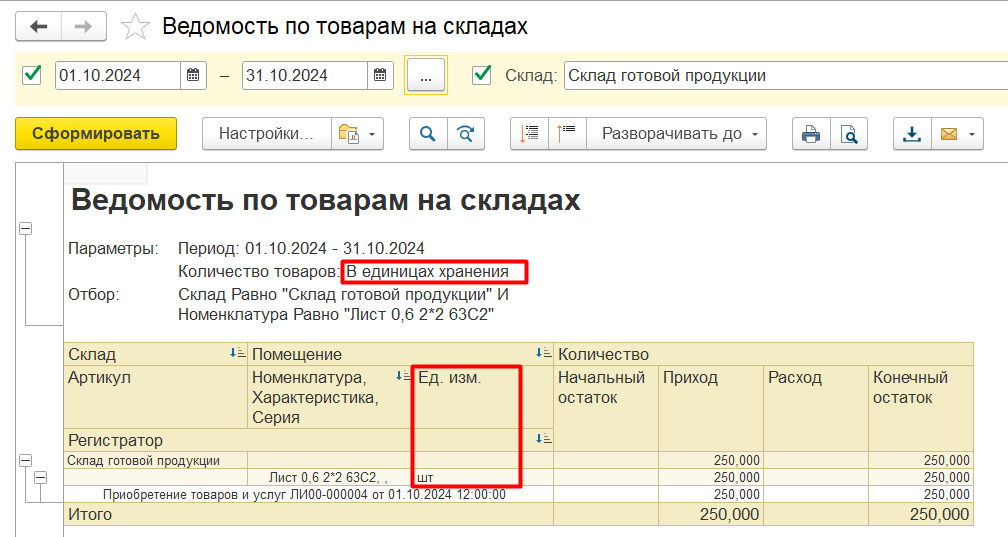Select the Количество header cell
Viewport: 1008px width, 537px height.
pos(764,354)
